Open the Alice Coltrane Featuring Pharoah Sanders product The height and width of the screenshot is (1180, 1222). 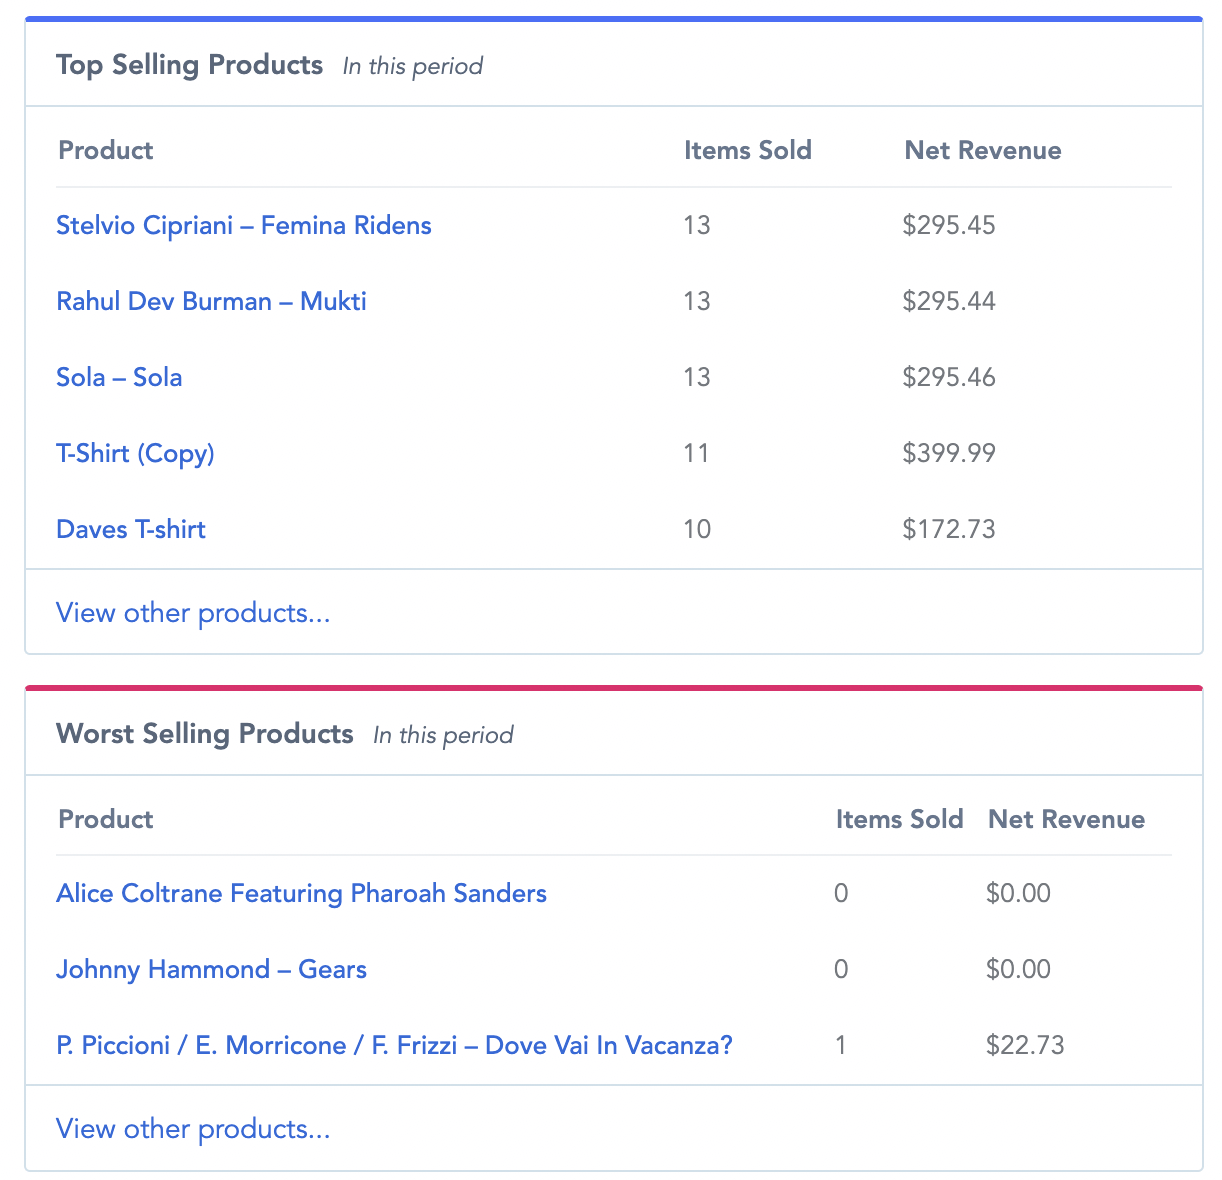coord(301,893)
